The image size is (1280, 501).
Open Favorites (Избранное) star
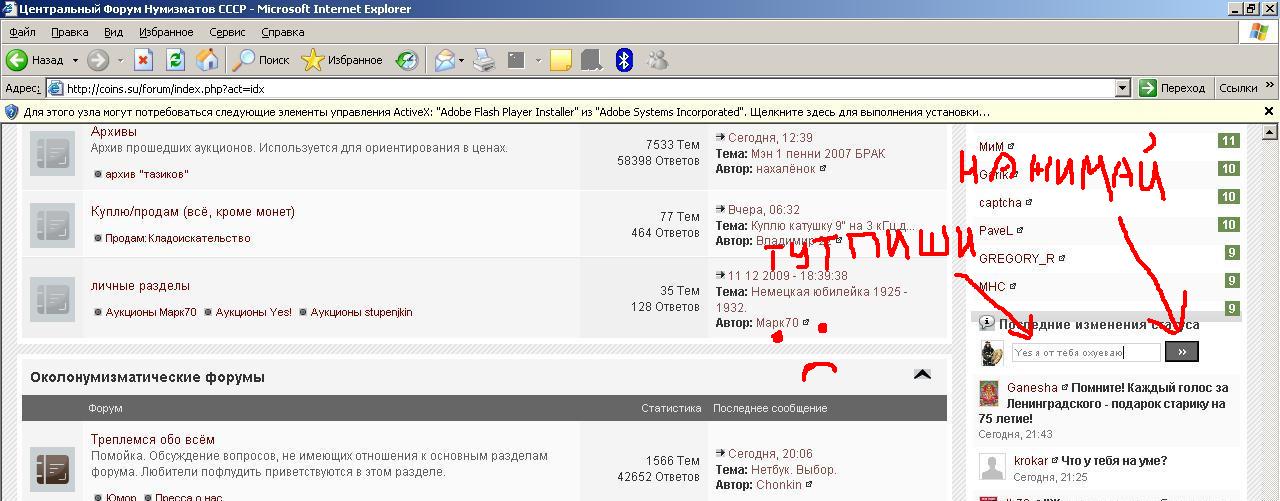click(x=342, y=60)
